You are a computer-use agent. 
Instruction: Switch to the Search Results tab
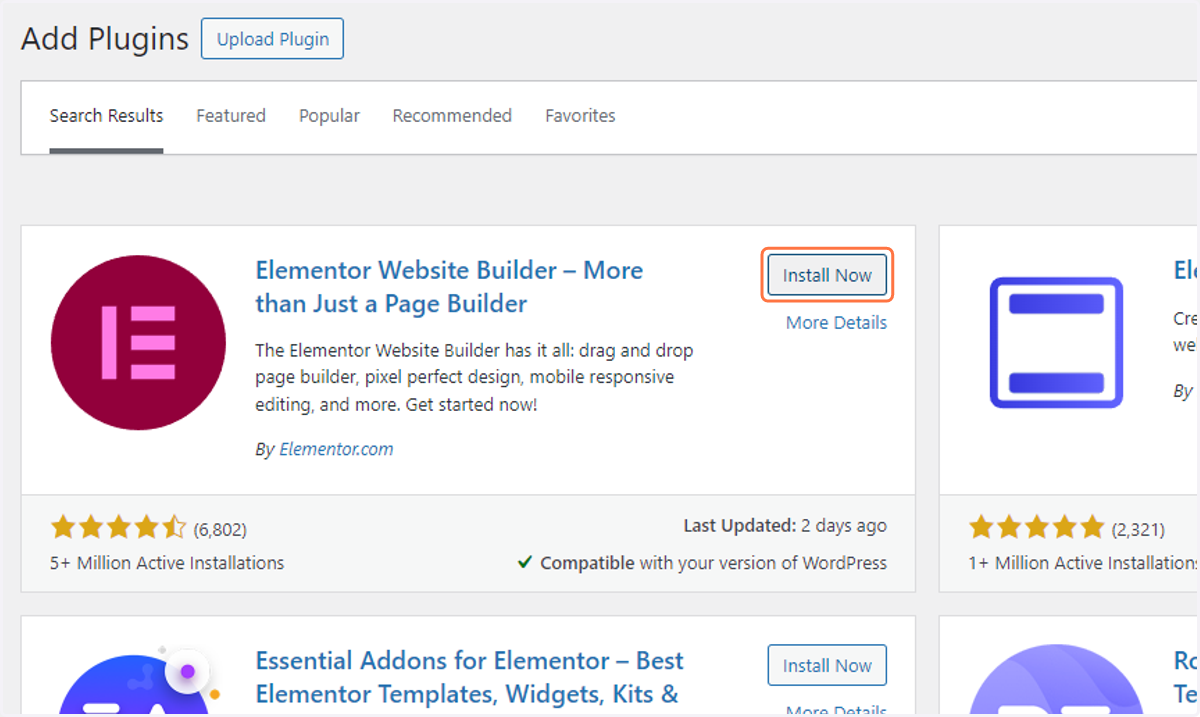coord(106,116)
